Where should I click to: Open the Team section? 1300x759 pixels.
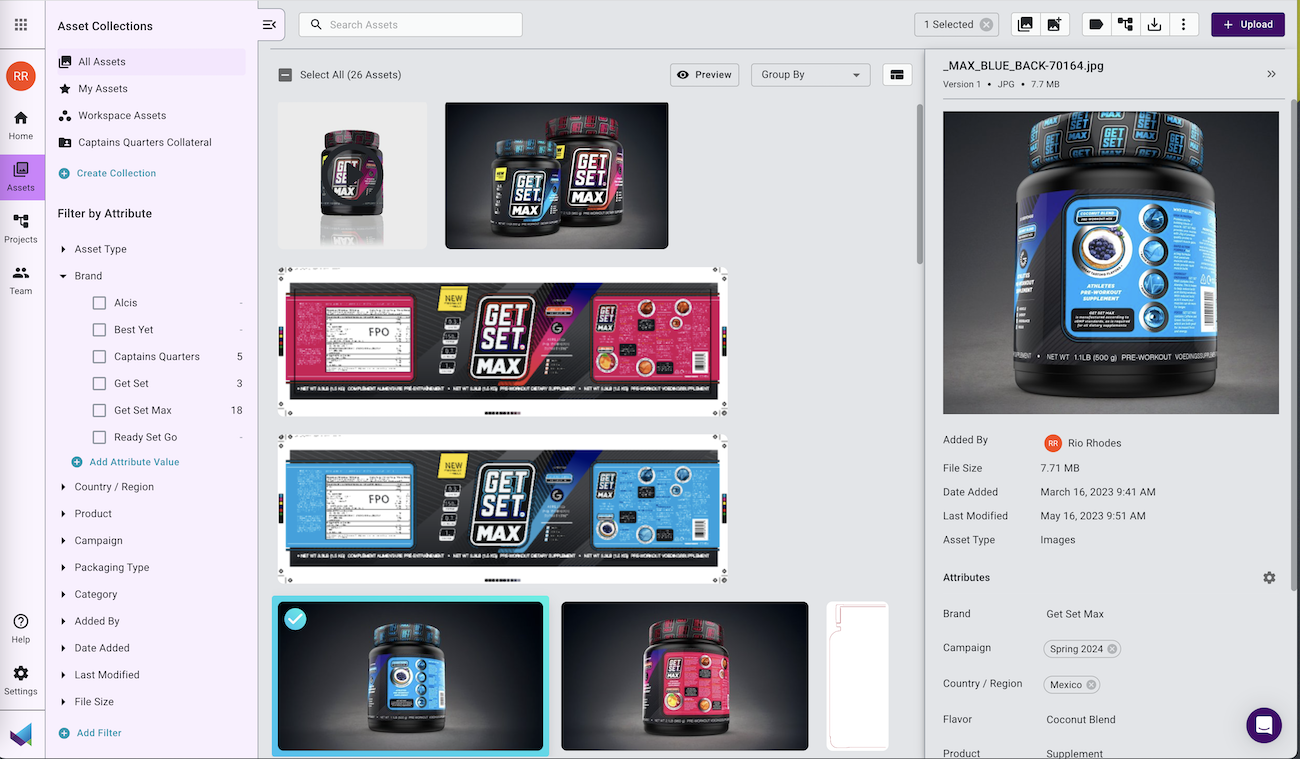pyautogui.click(x=21, y=281)
